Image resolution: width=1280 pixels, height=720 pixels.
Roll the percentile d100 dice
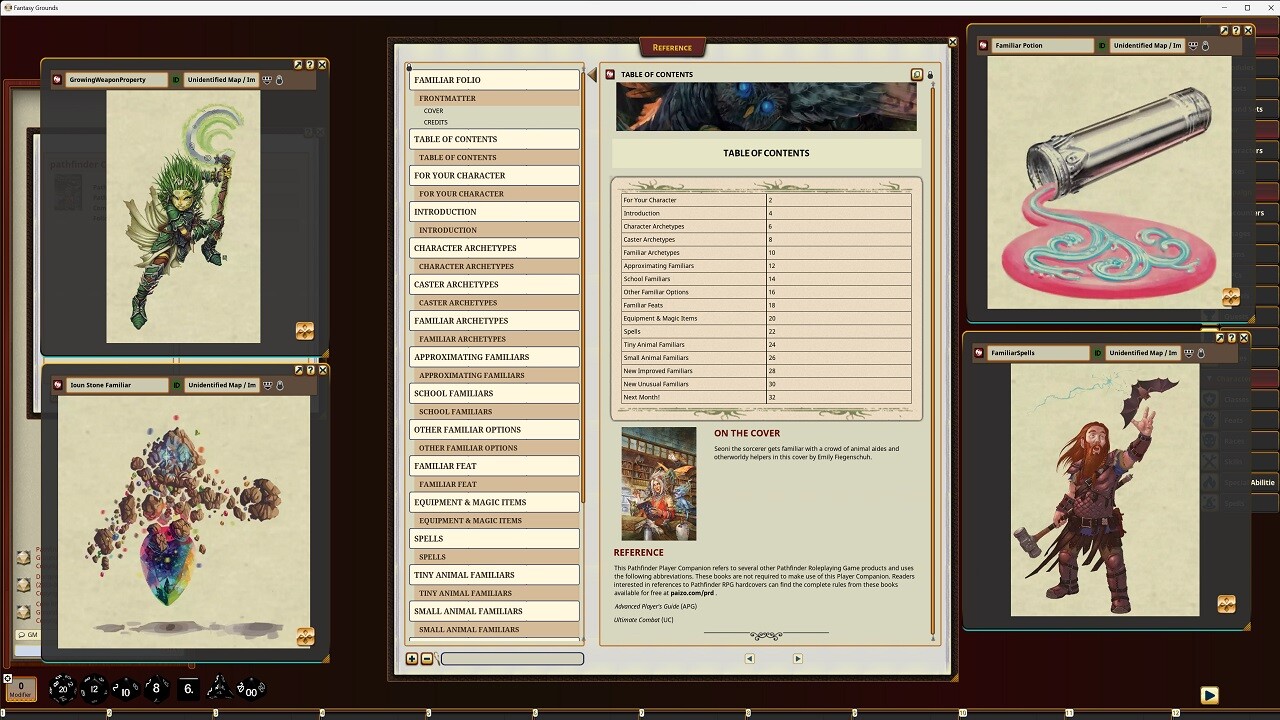click(x=251, y=691)
